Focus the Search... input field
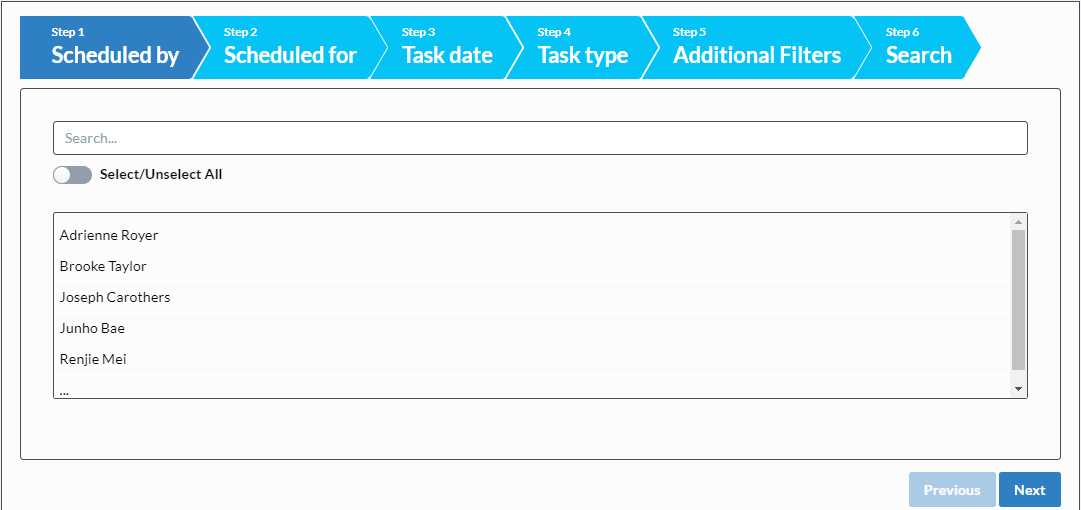Viewport: 1081px width, 510px height. coord(540,138)
